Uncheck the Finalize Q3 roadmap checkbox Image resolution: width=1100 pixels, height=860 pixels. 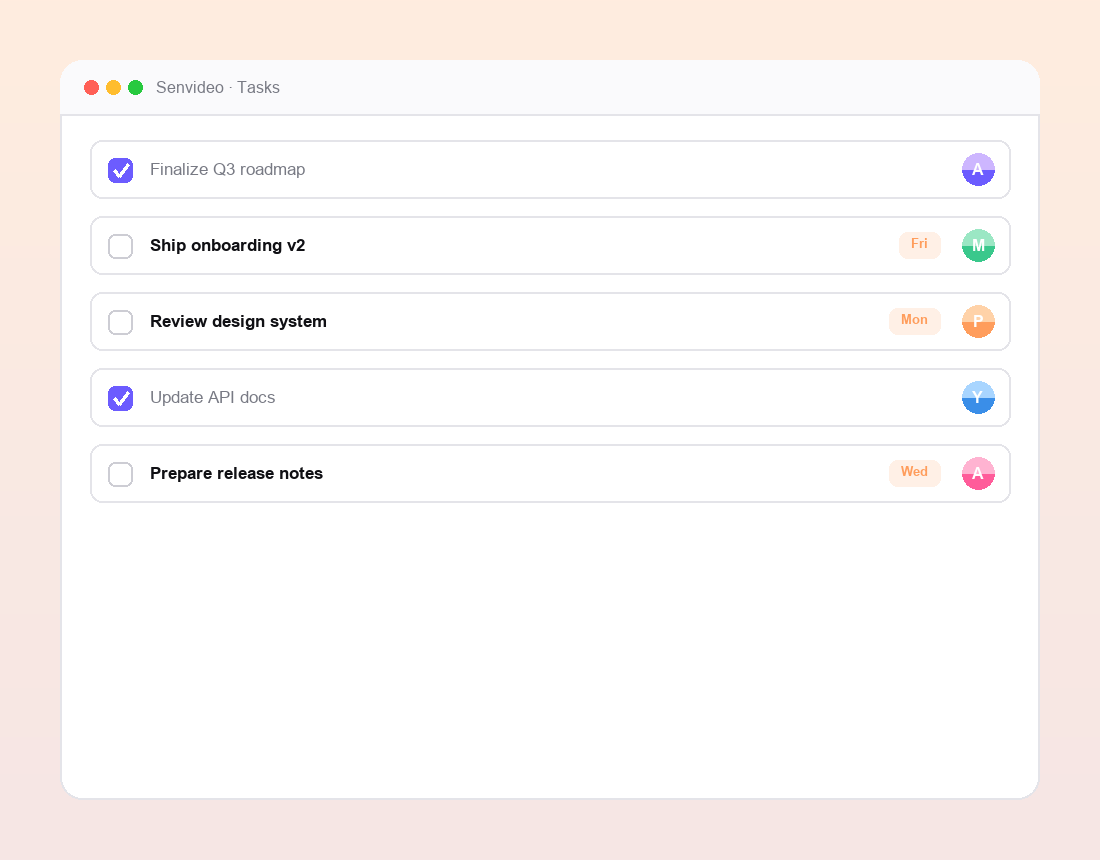click(x=121, y=170)
